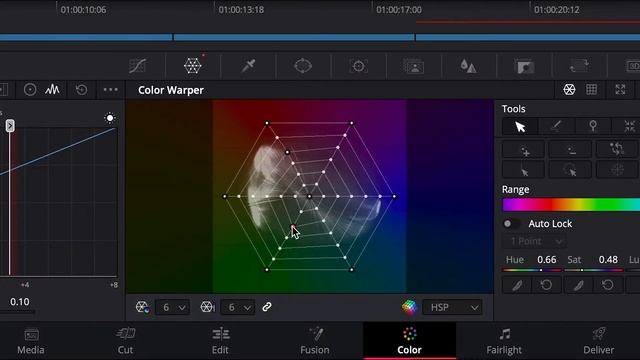Image resolution: width=640 pixels, height=360 pixels.
Task: Click the circular mode icon in left palette
Action: (x=30, y=89)
